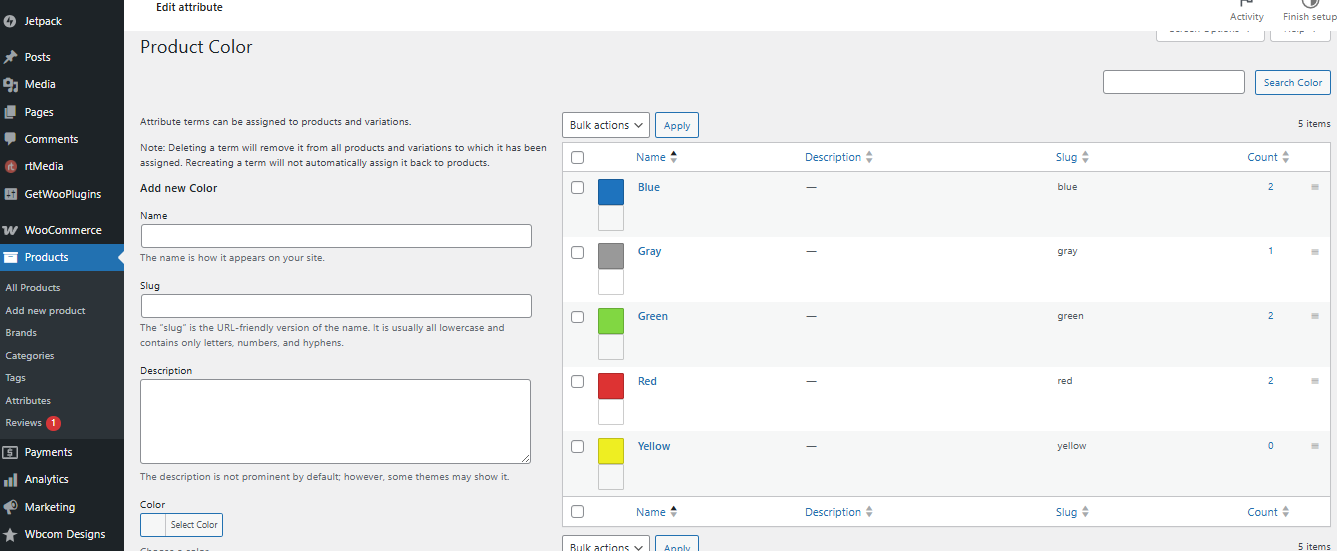The width and height of the screenshot is (1337, 551).
Task: Click the Select Color swatch button
Action: point(181,525)
